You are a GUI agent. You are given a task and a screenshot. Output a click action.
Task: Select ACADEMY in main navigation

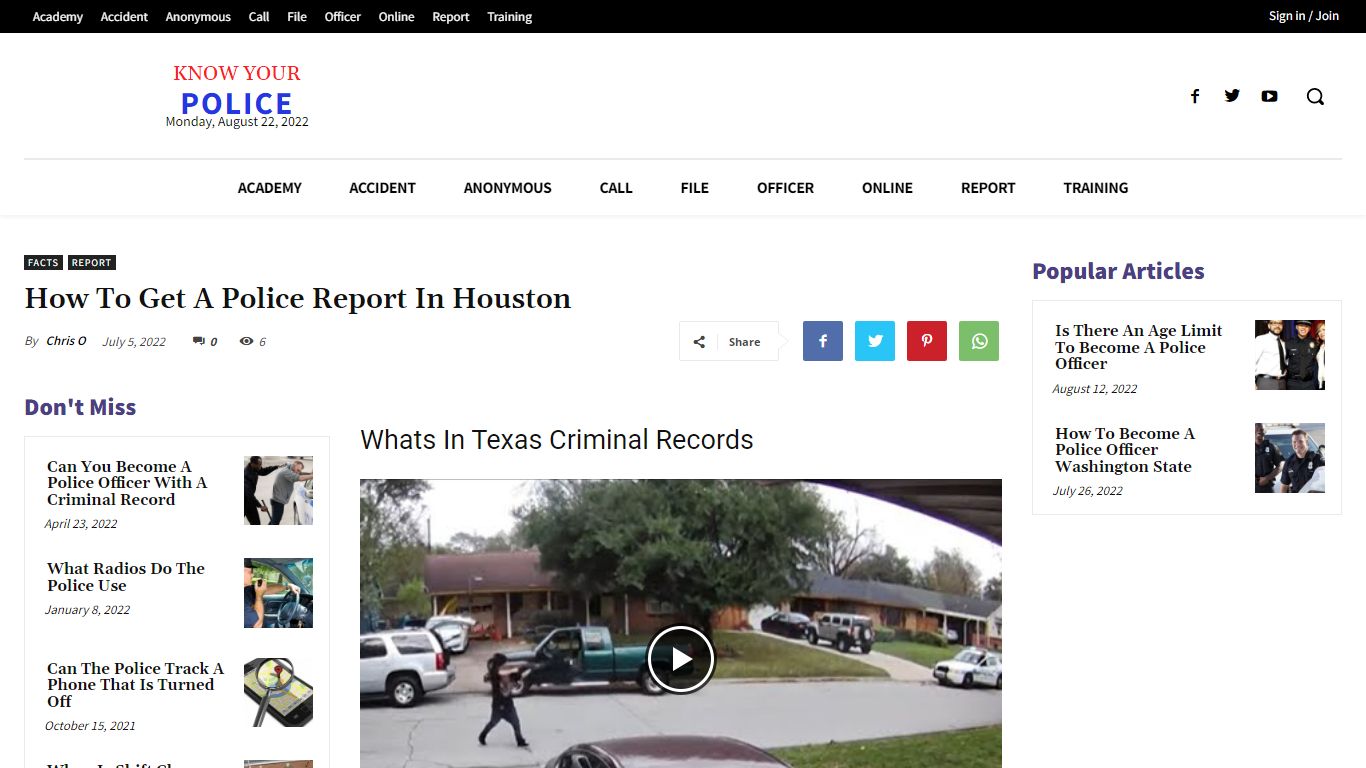[x=270, y=187]
